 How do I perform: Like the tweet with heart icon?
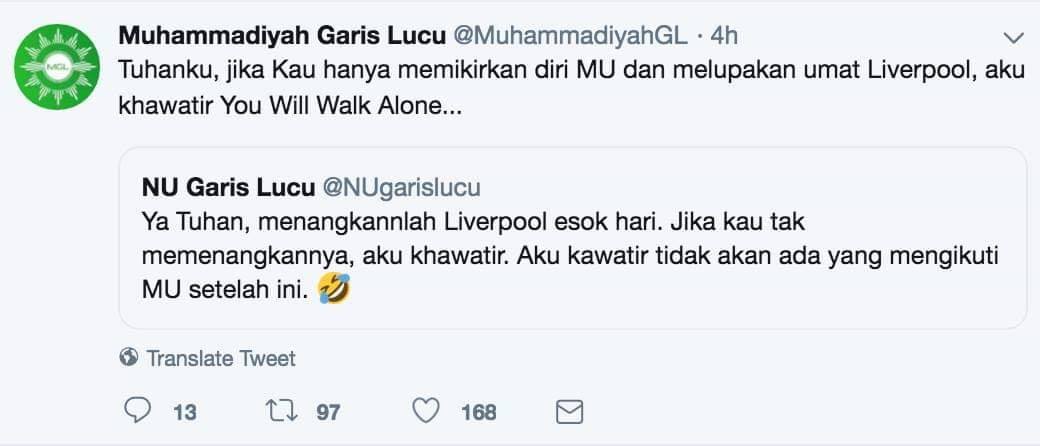pos(426,411)
